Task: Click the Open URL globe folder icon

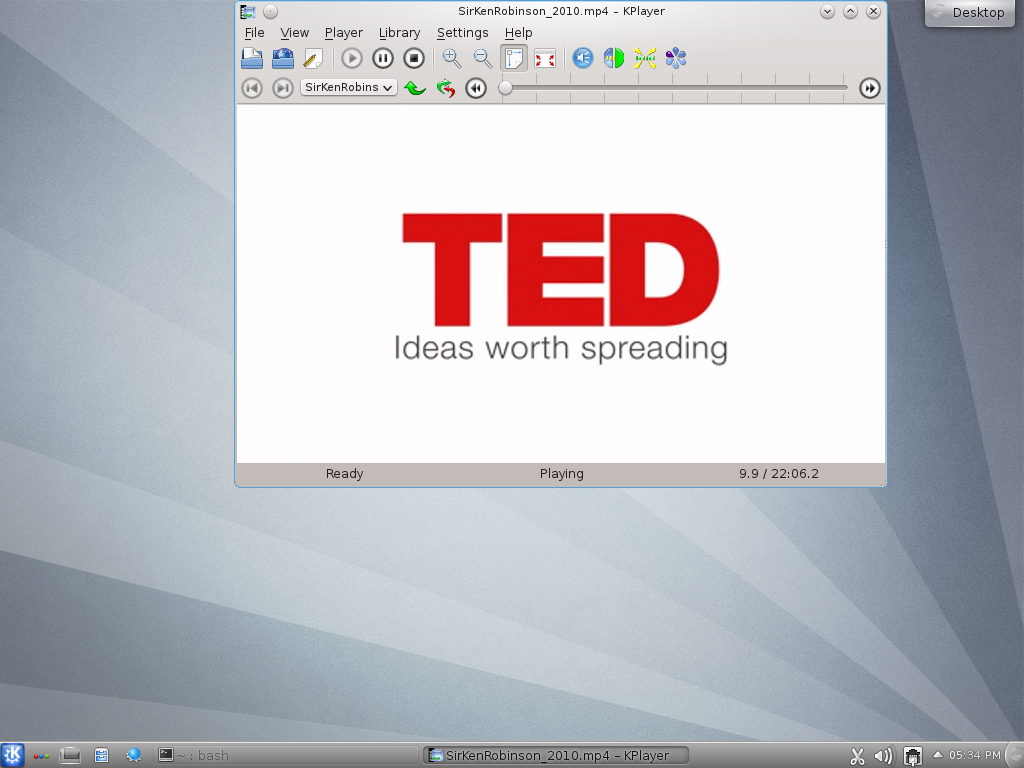Action: [x=283, y=58]
